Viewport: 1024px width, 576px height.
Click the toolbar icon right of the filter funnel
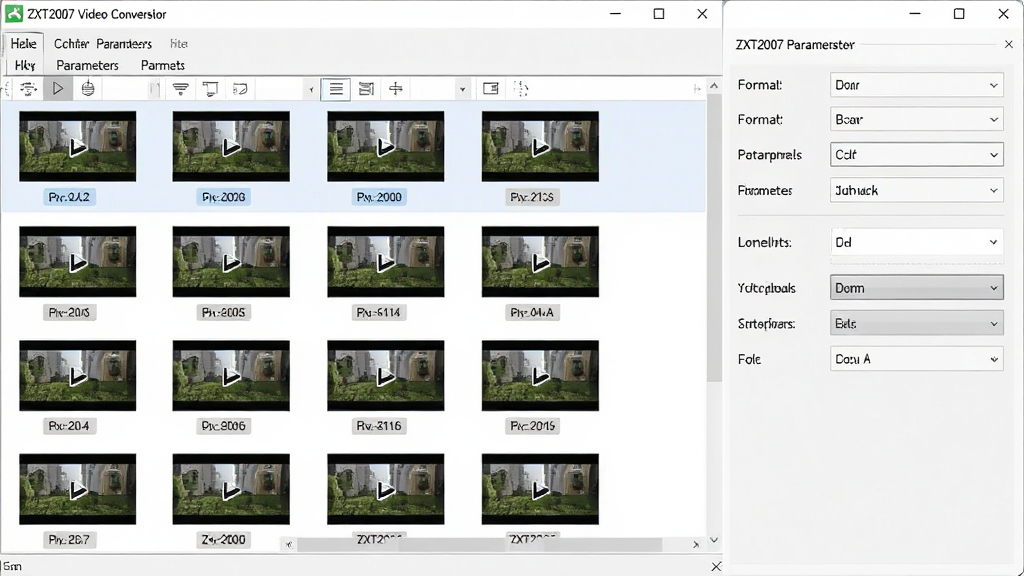210,89
